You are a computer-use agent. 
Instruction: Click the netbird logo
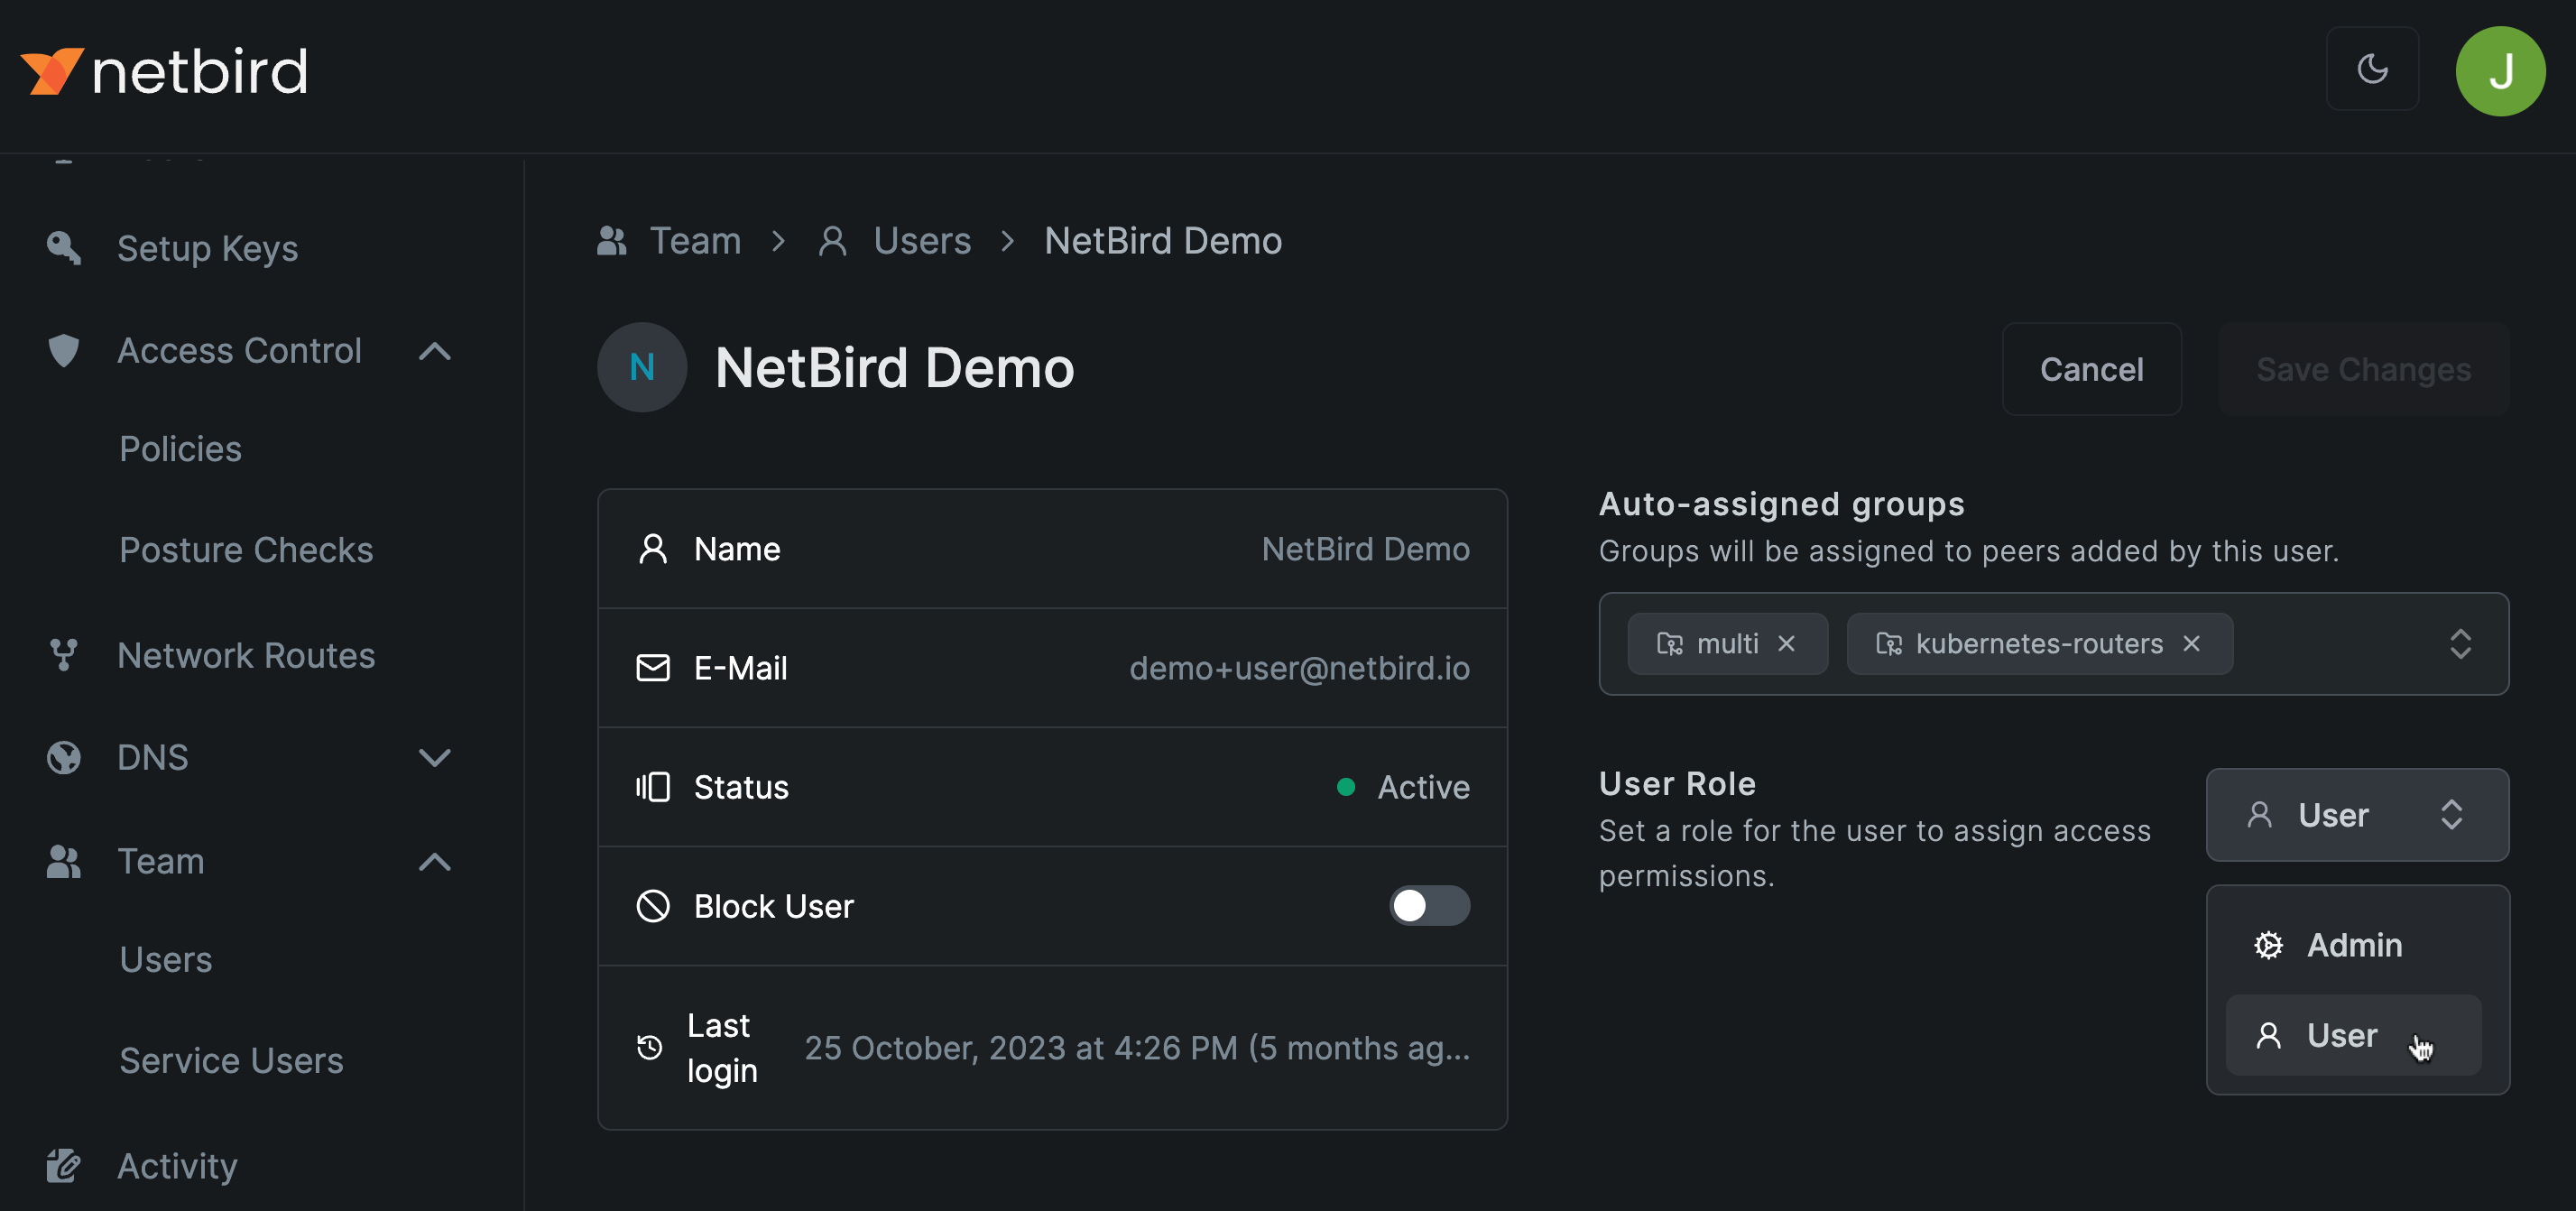pyautogui.click(x=164, y=71)
